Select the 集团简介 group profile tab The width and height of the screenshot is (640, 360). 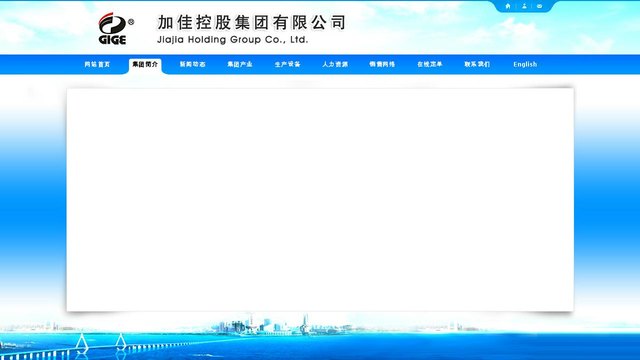click(145, 64)
